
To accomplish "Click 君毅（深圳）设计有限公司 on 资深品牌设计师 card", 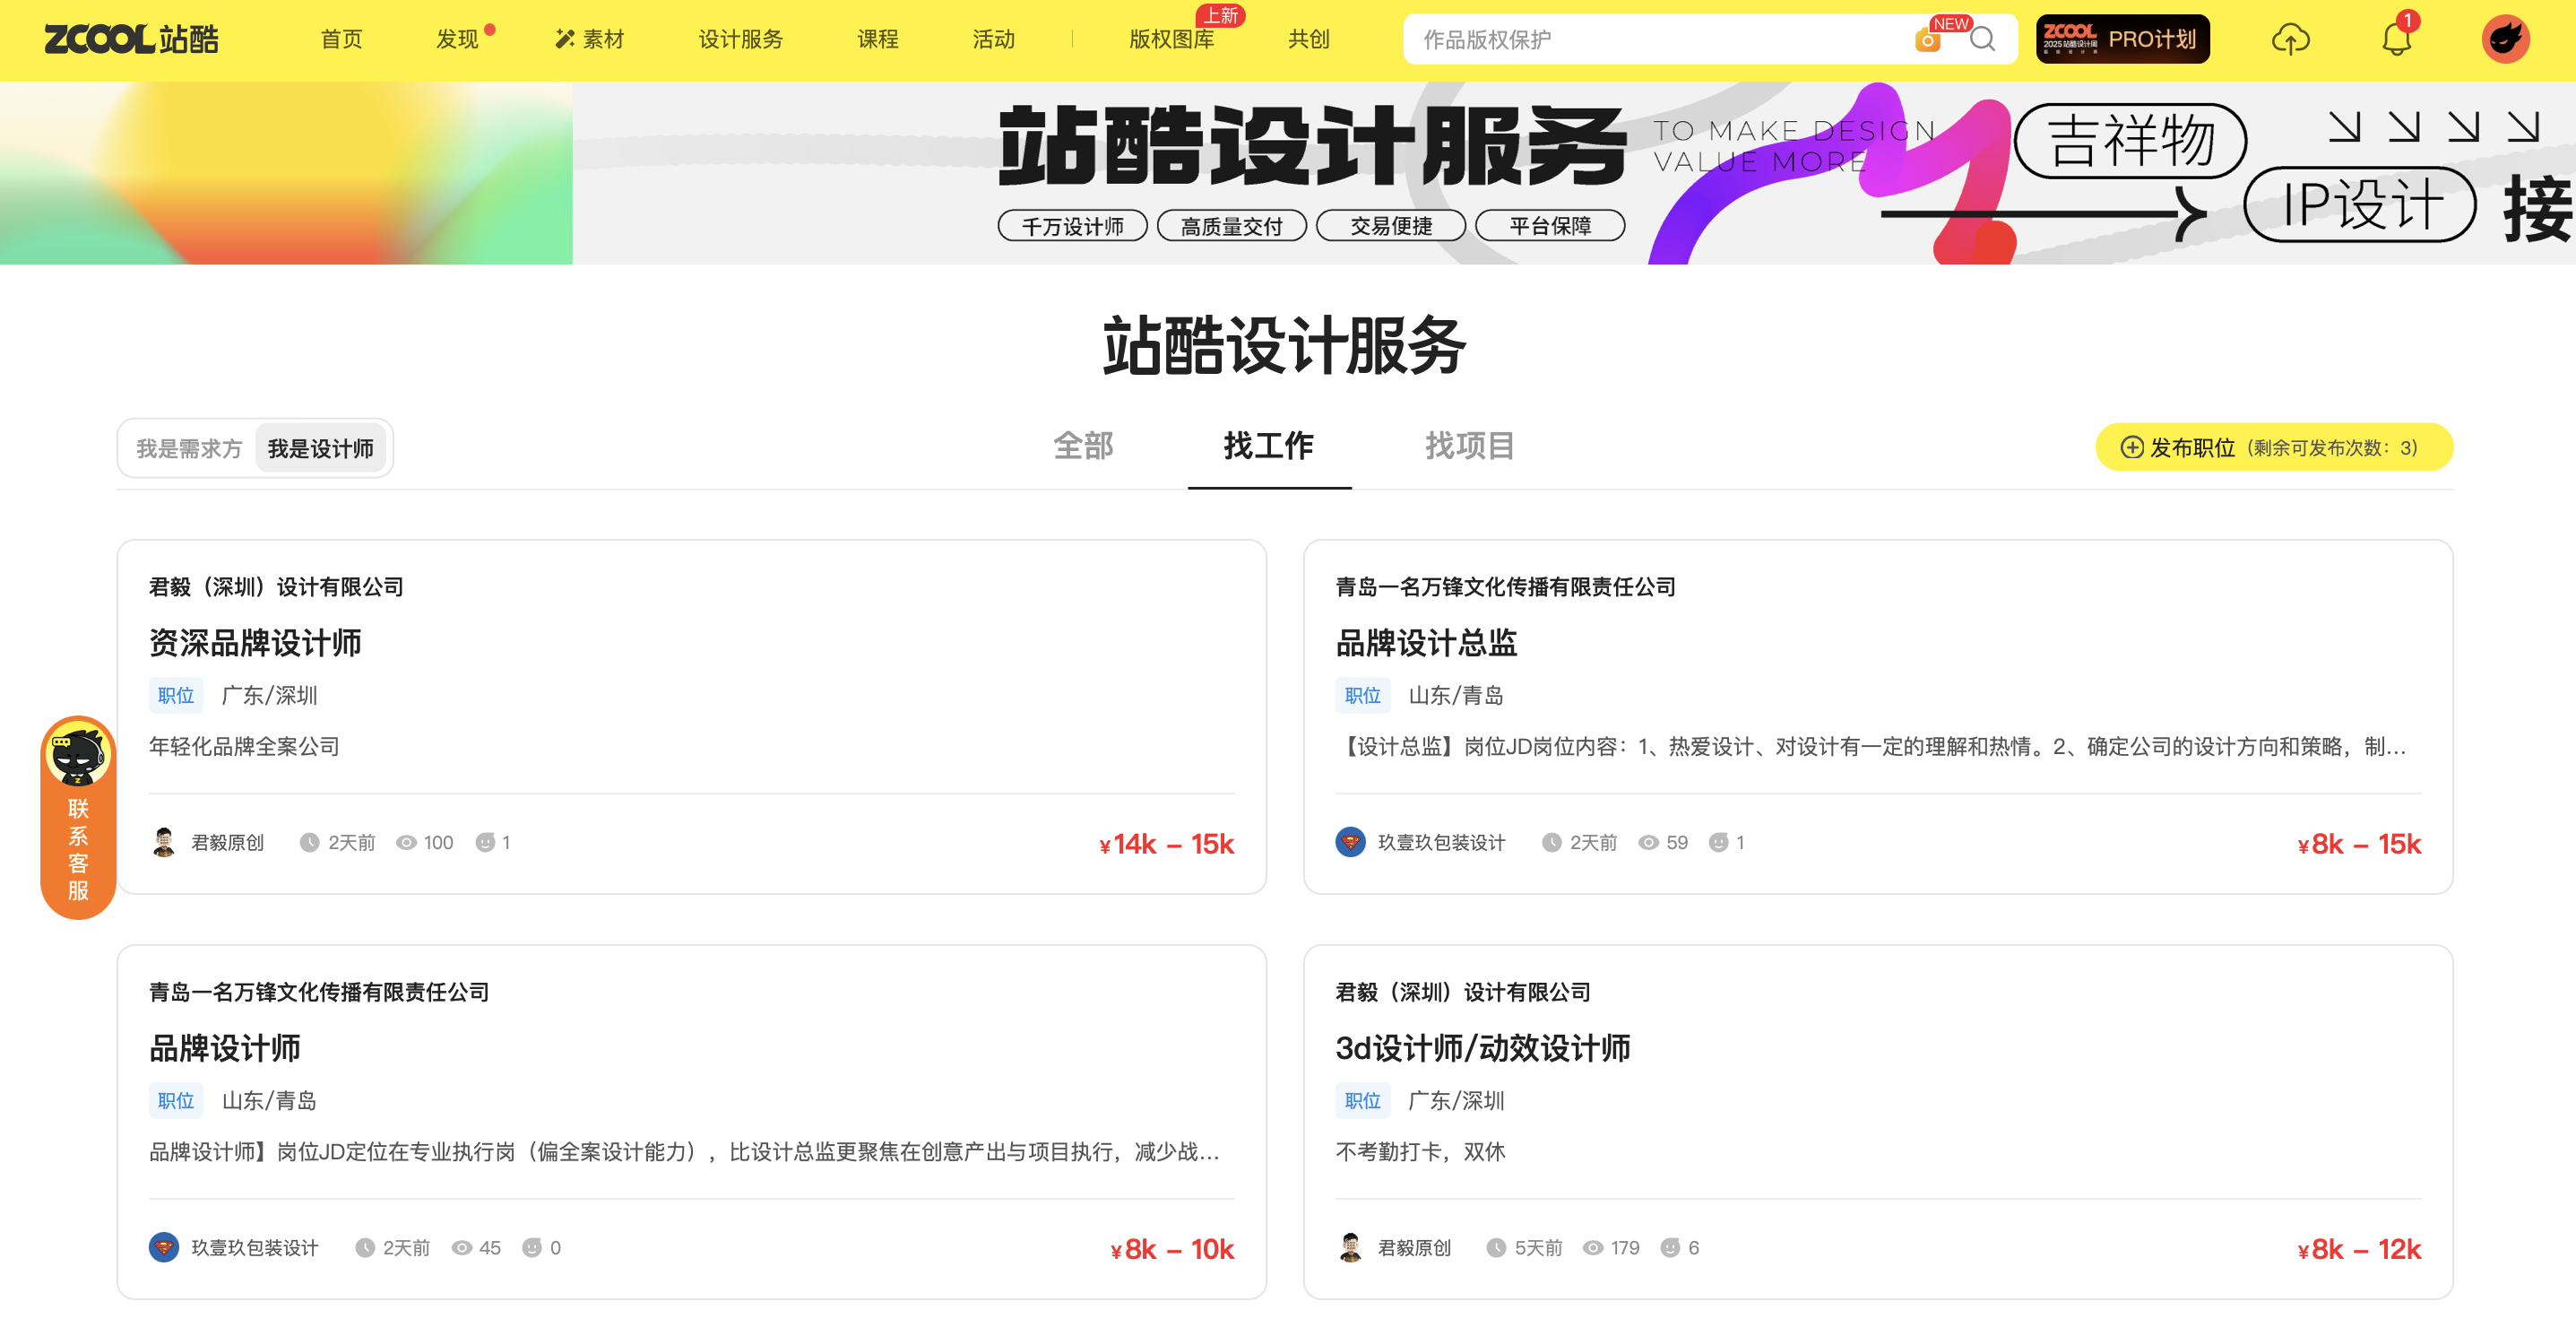I will pyautogui.click(x=276, y=587).
